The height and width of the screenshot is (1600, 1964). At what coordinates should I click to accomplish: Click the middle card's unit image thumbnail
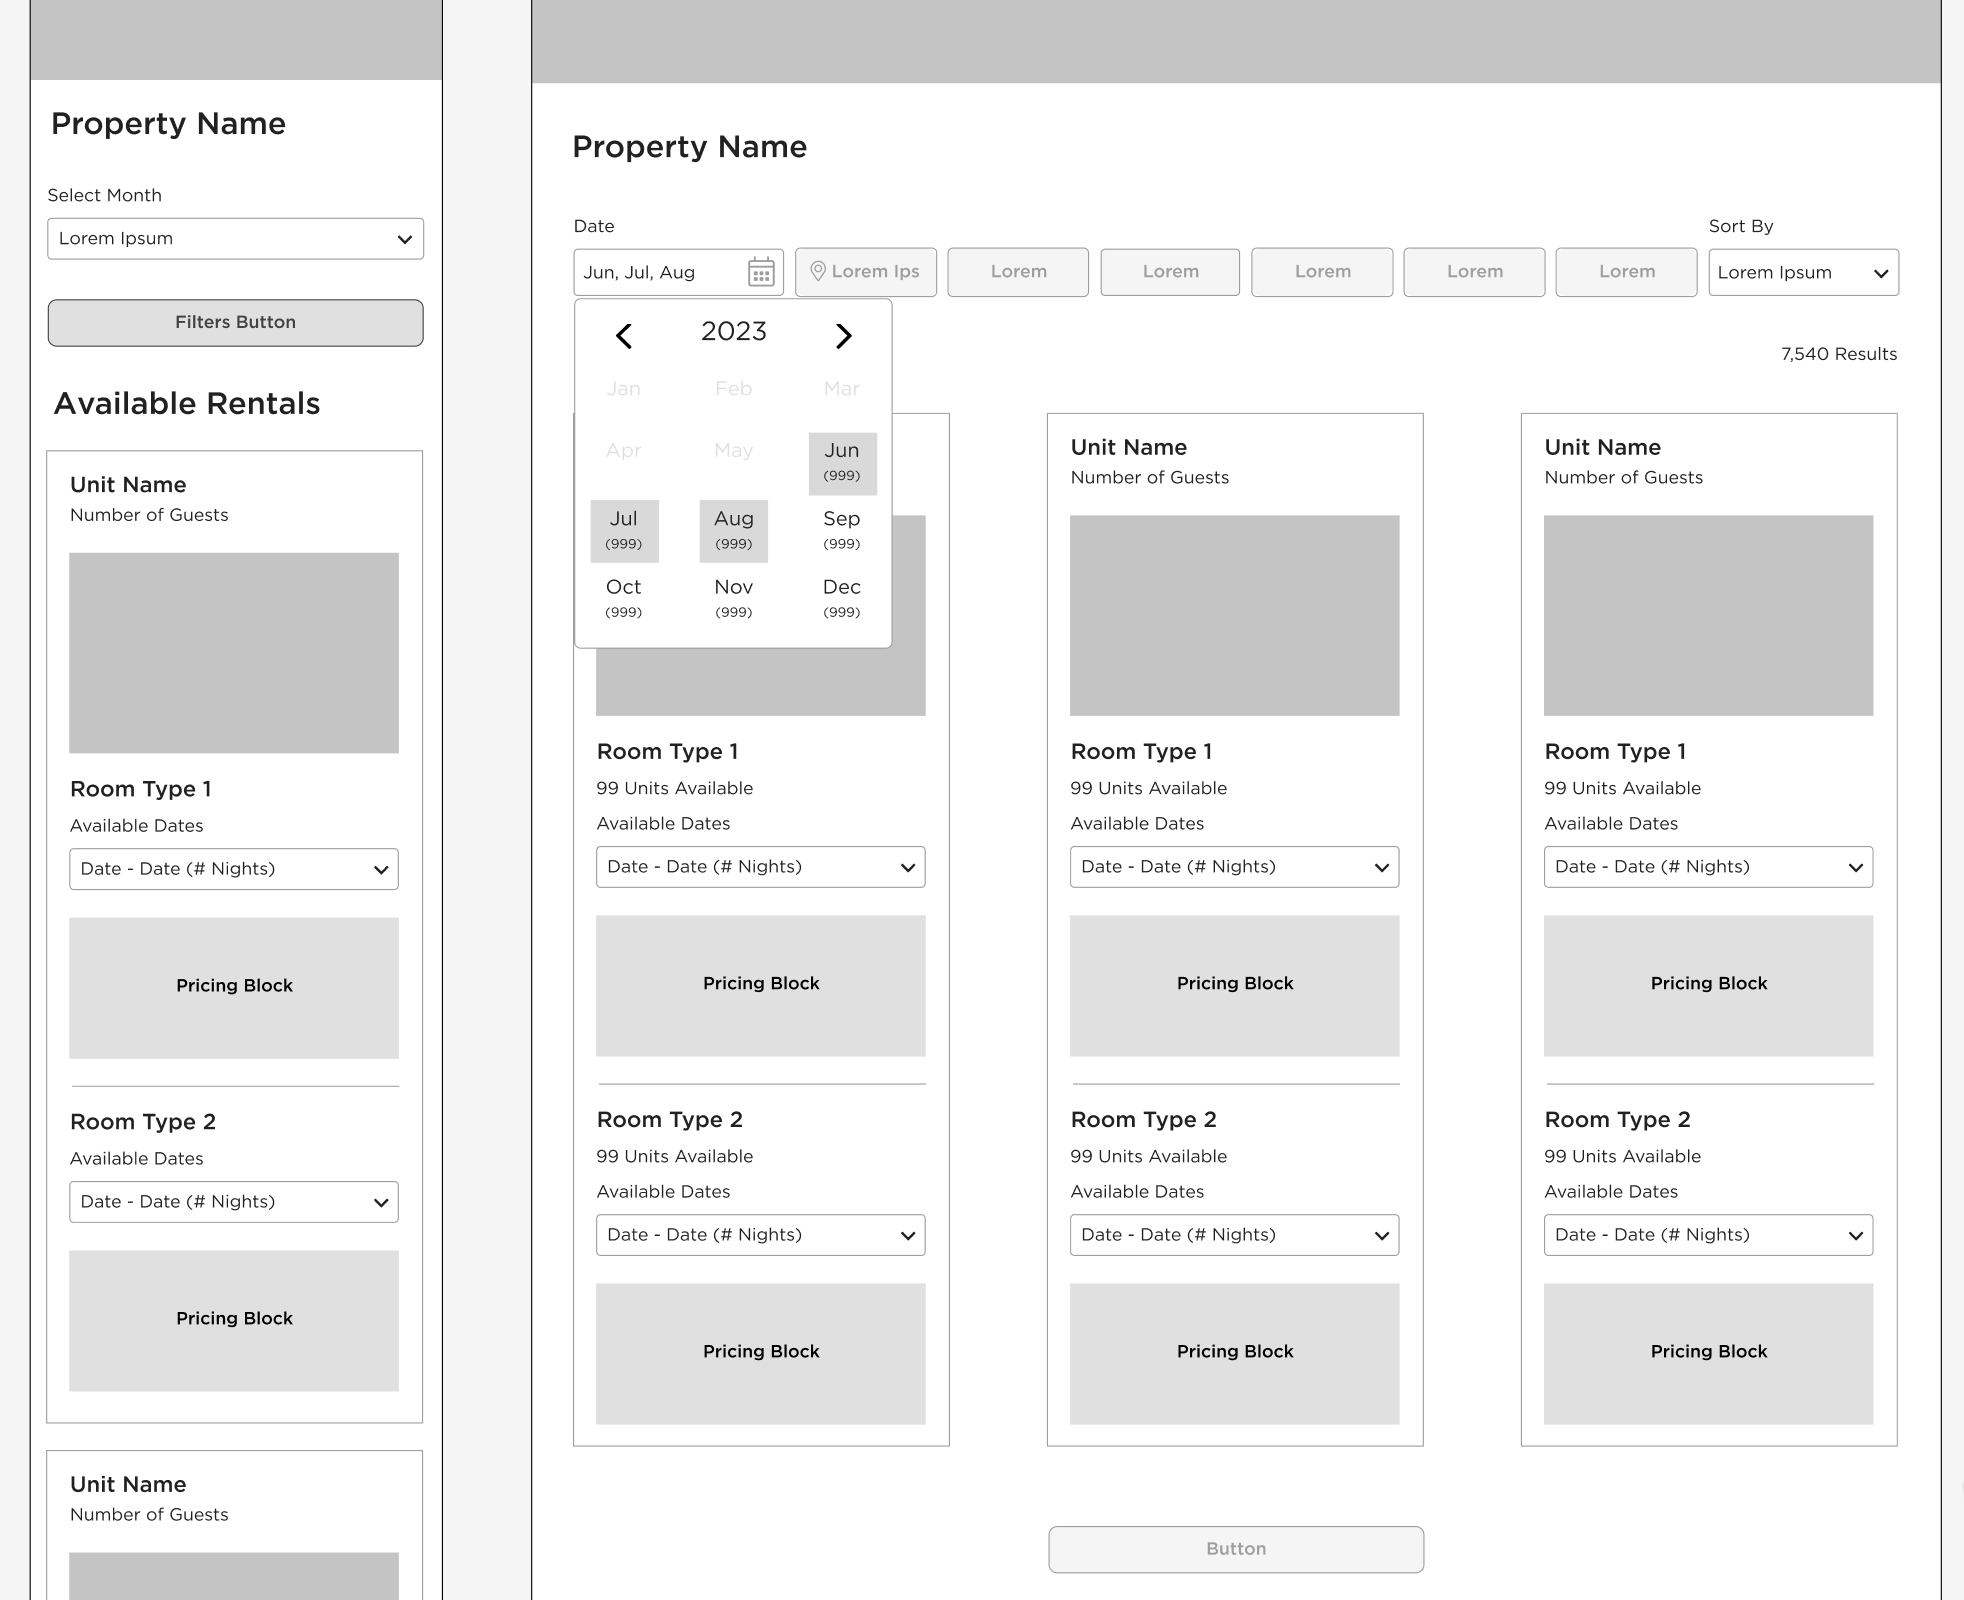(x=1234, y=615)
